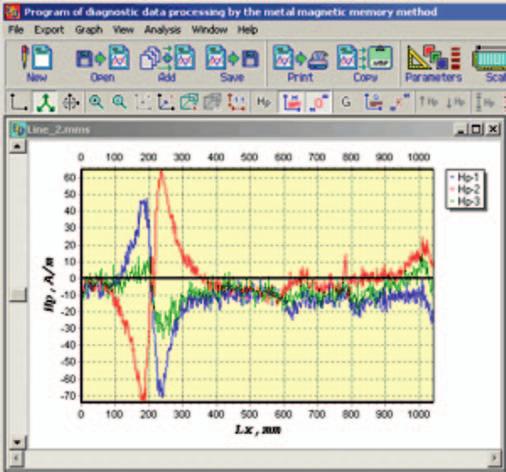The height and width of the screenshot is (472, 506).
Task: Select the L-shaped axes icon
Action: point(19,102)
